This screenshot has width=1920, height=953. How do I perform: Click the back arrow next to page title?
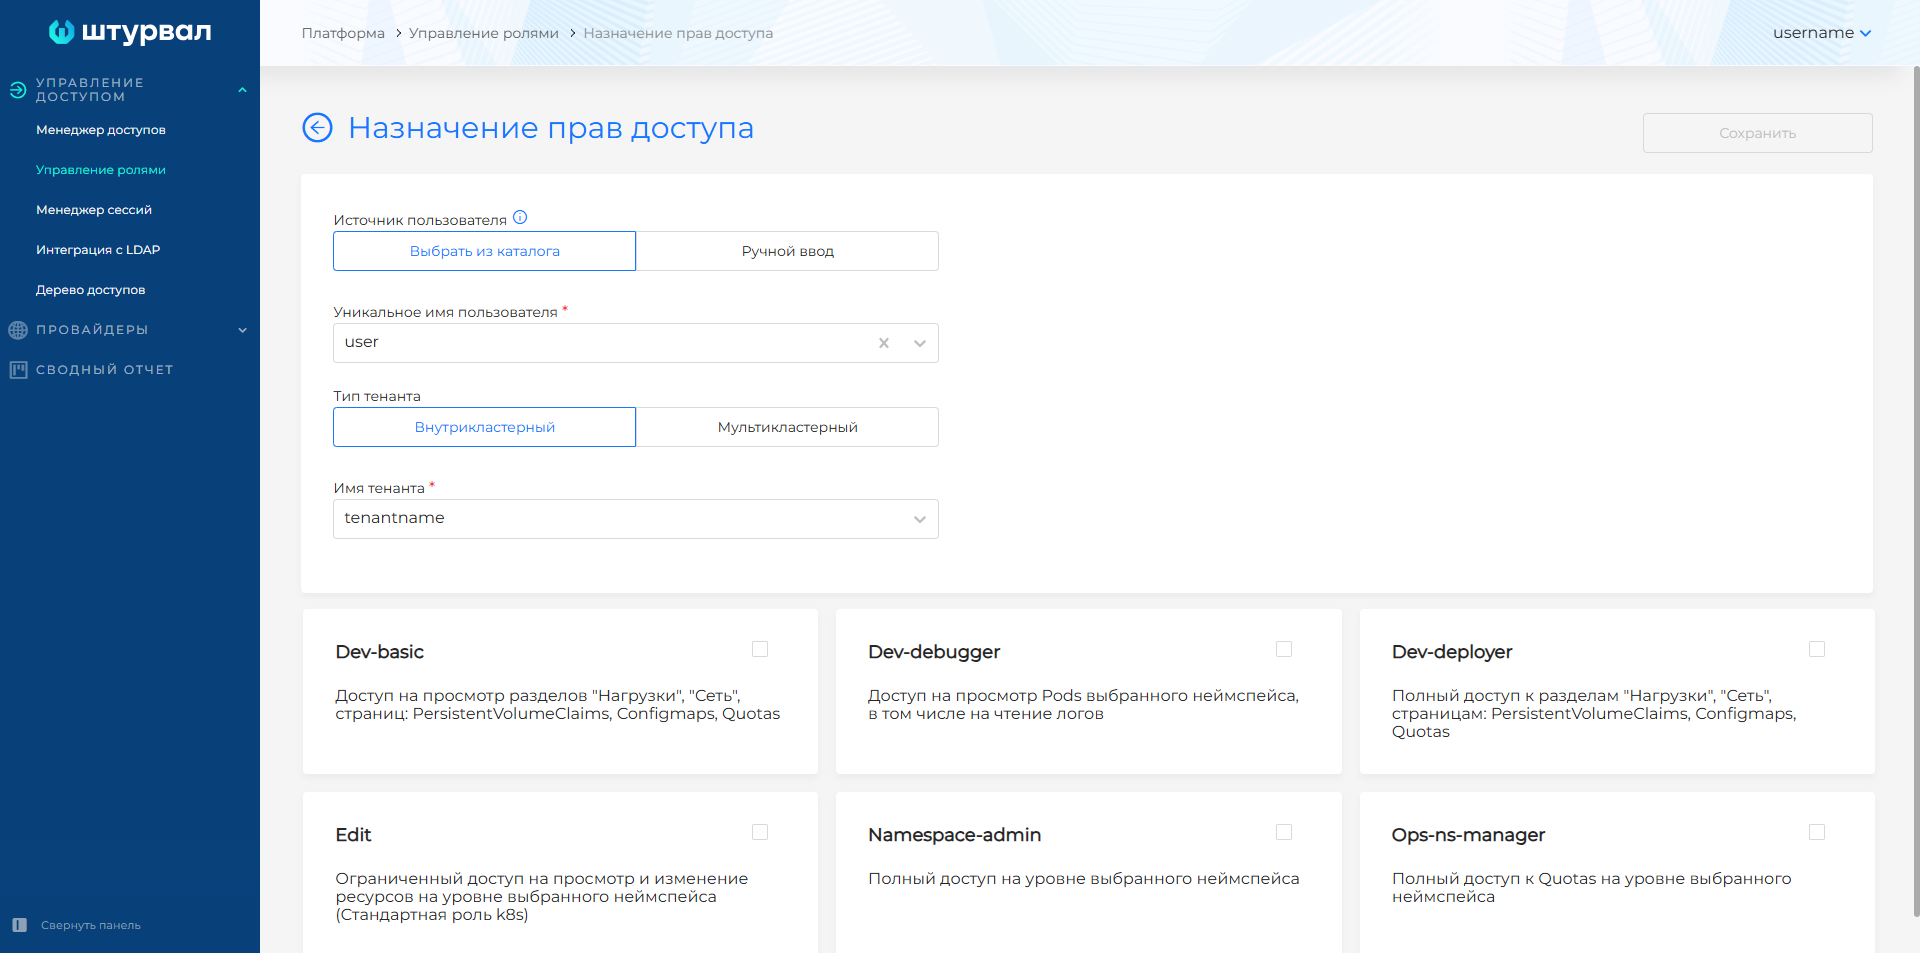[317, 128]
